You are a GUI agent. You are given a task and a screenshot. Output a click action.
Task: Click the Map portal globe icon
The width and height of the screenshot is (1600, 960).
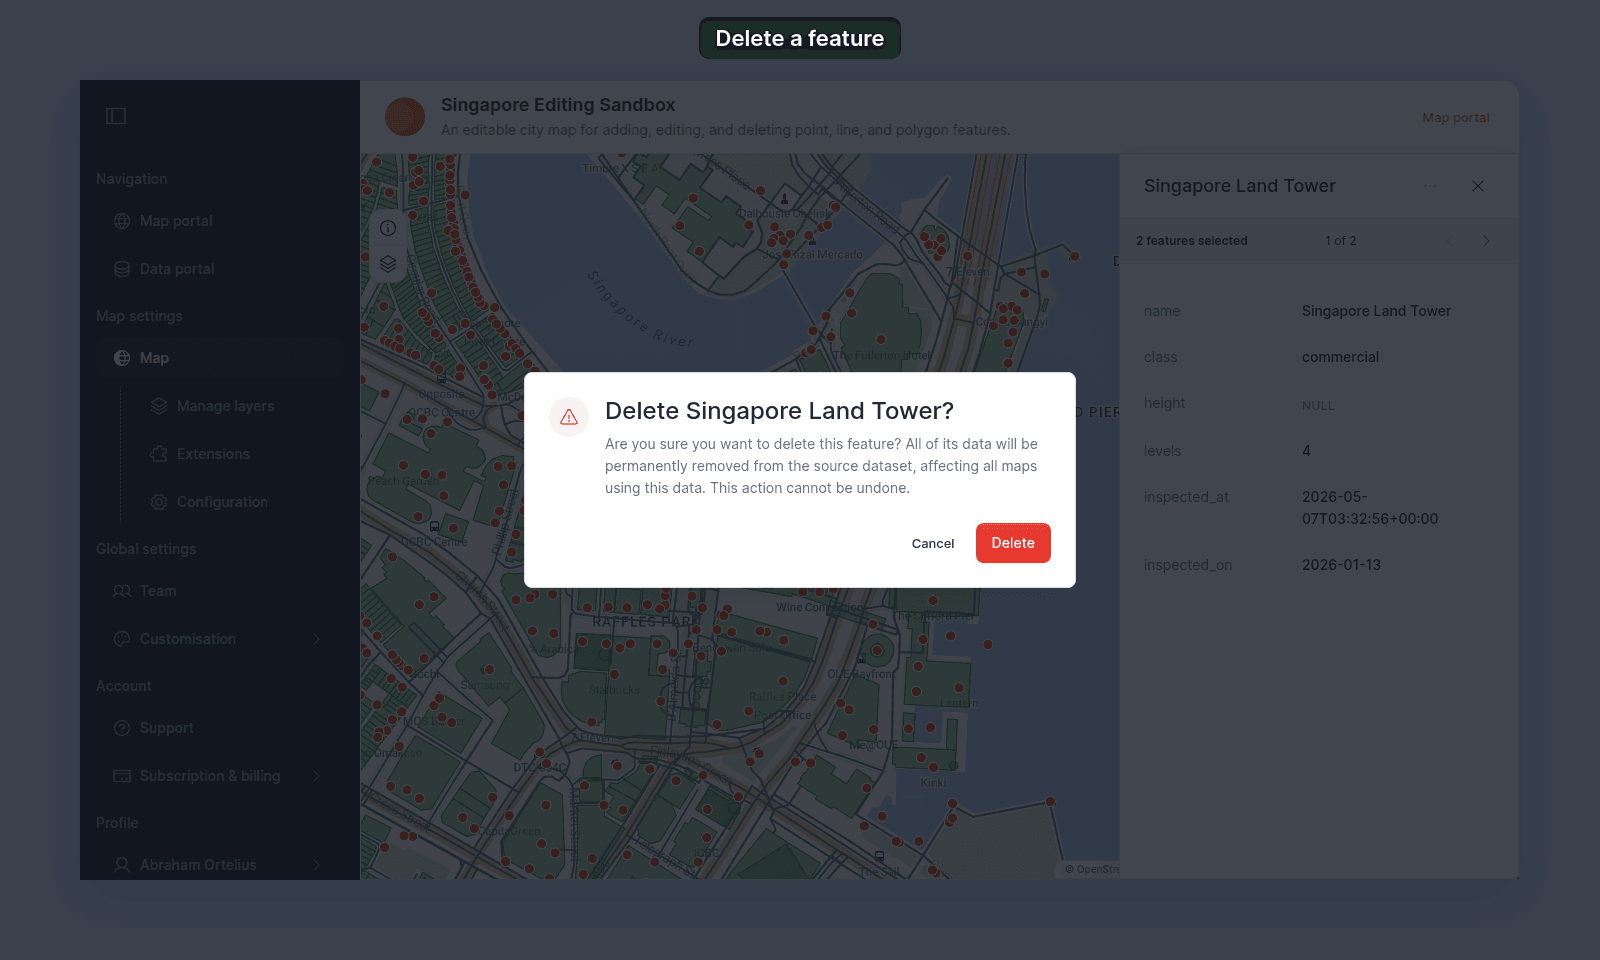pyautogui.click(x=122, y=221)
